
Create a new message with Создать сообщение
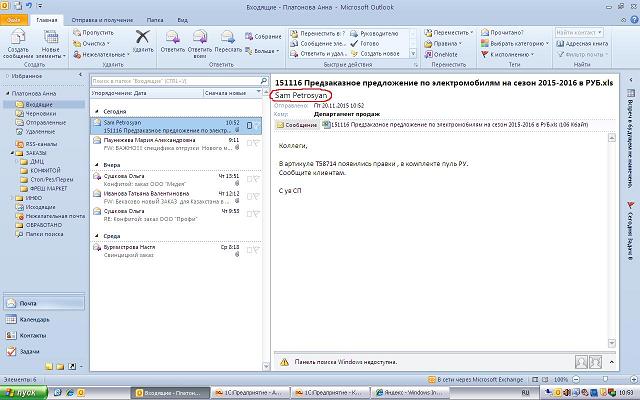18,44
